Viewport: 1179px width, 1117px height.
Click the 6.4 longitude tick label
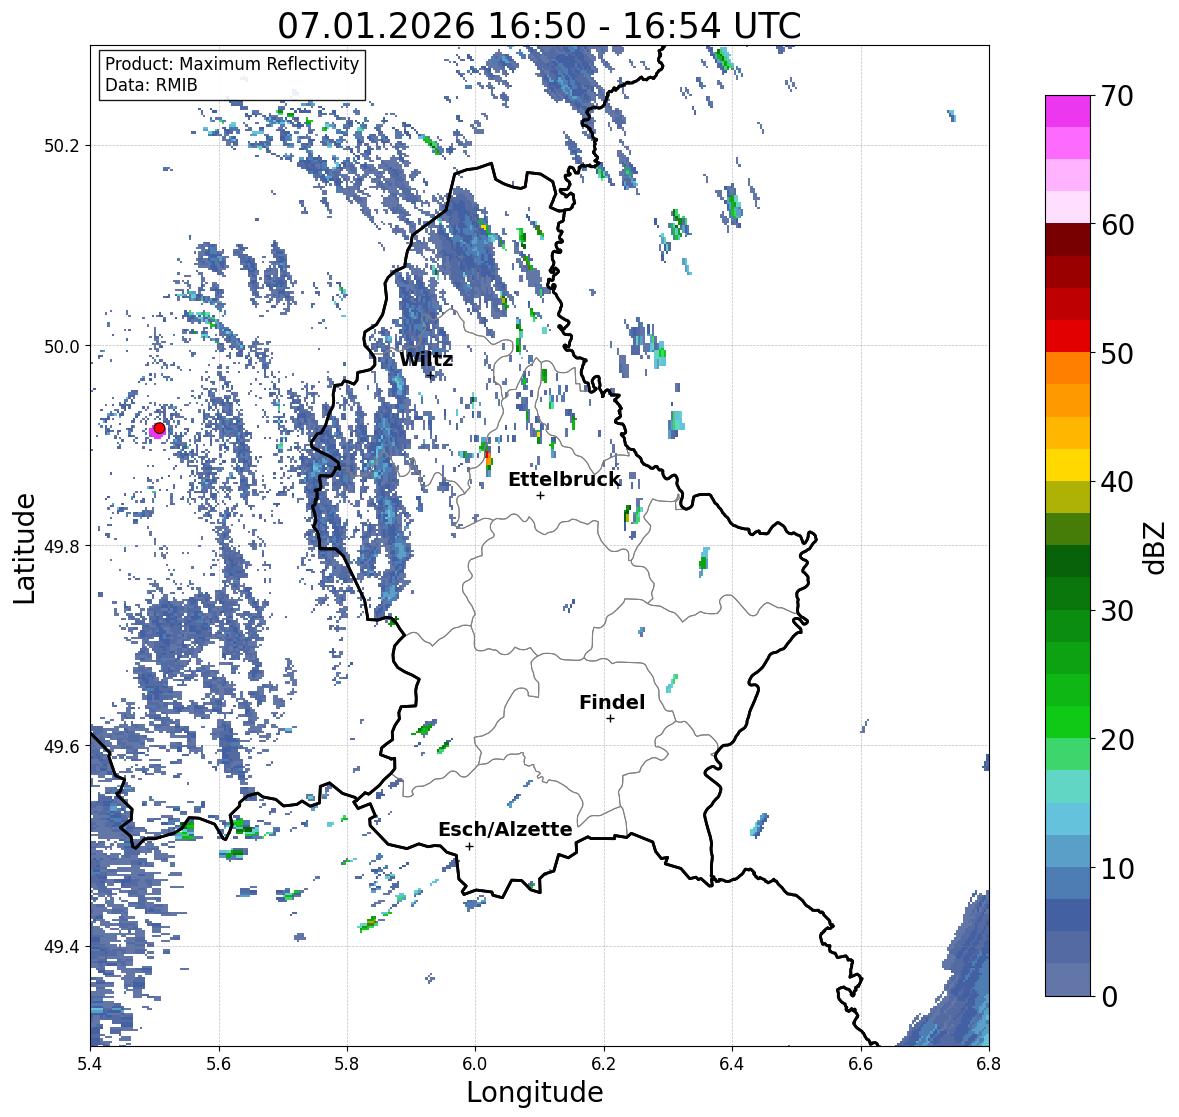coord(732,1063)
